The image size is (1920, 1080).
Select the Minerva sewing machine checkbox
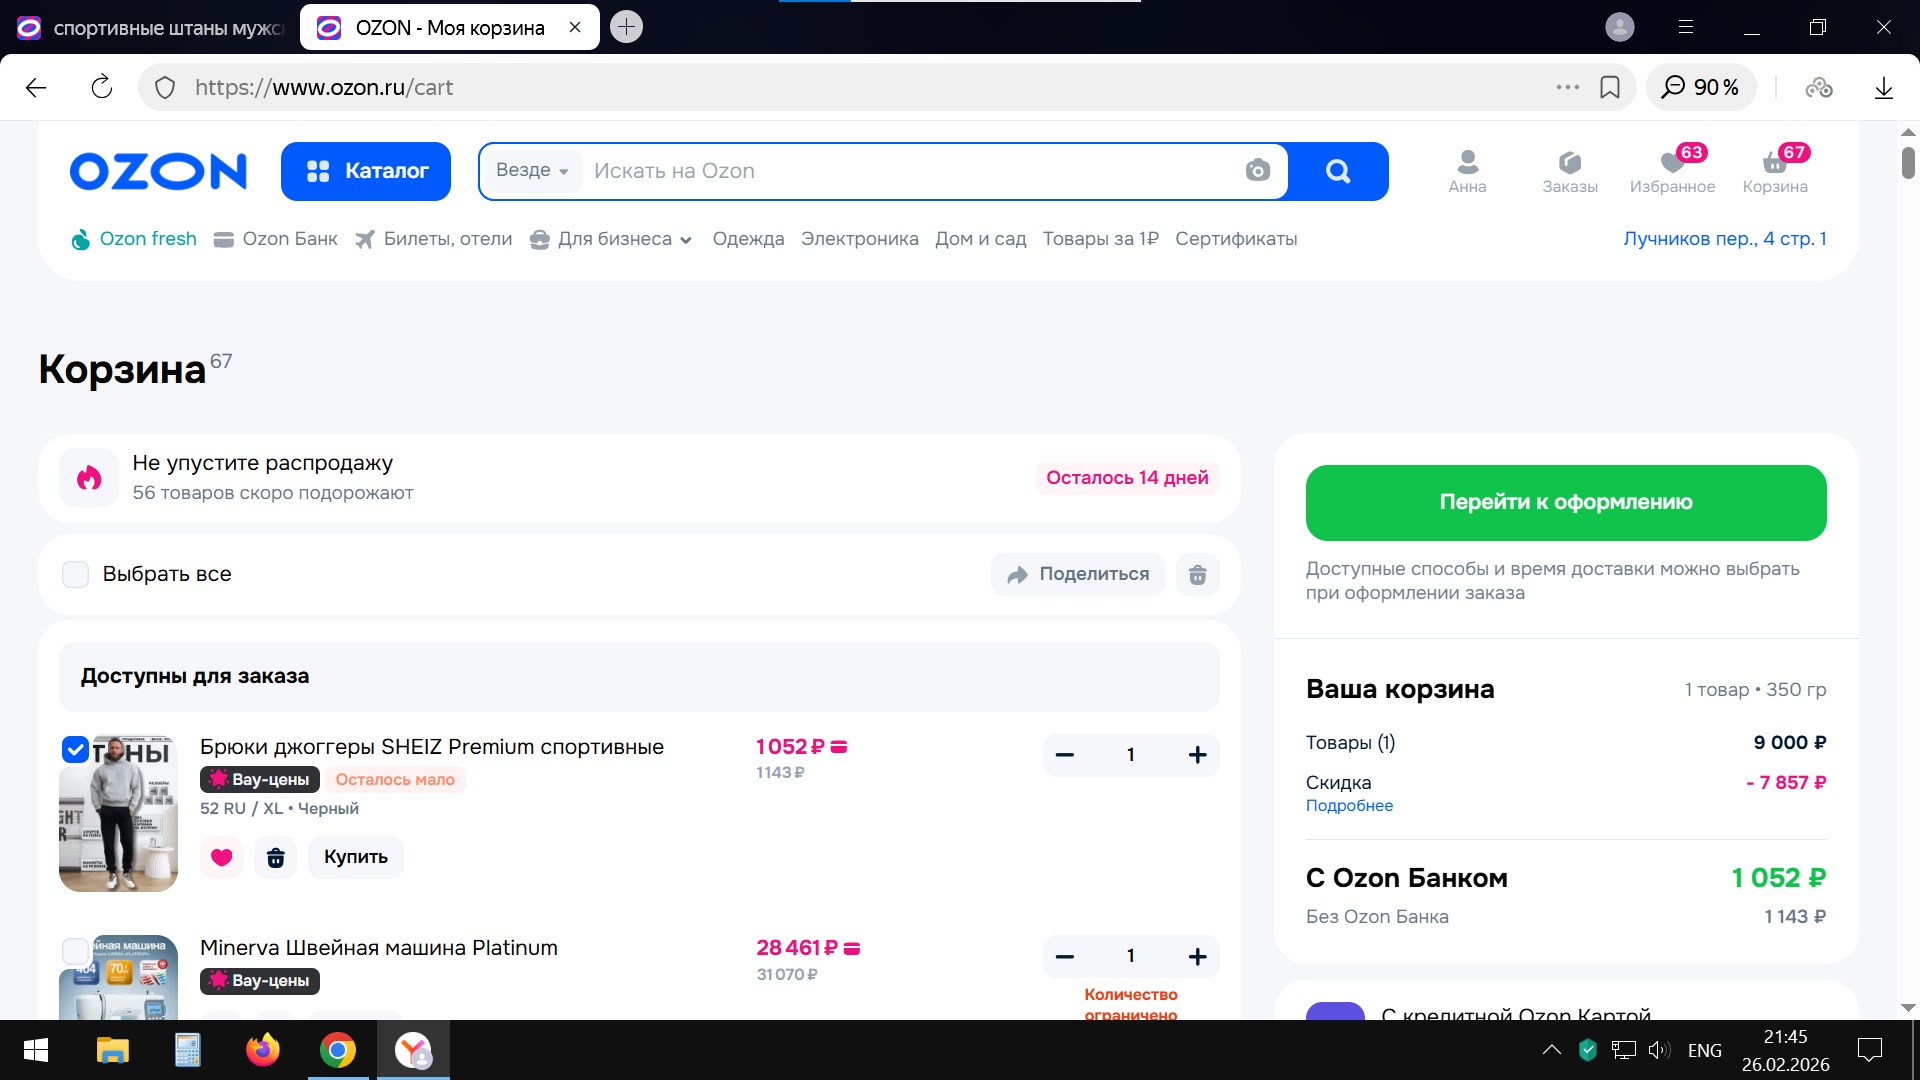pyautogui.click(x=76, y=950)
